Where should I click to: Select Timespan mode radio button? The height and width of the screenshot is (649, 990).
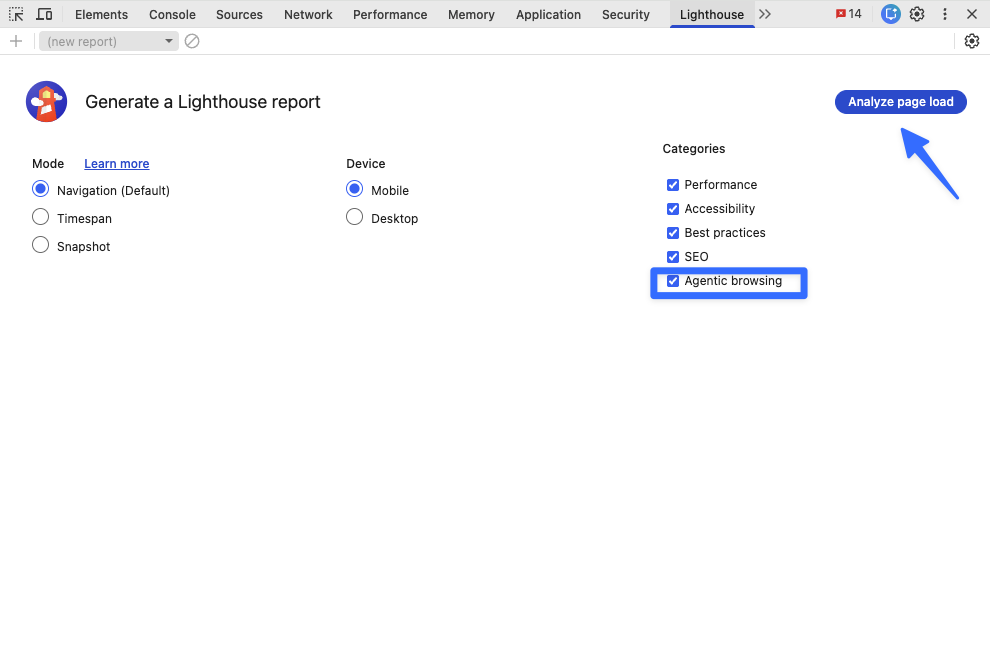tap(40, 217)
